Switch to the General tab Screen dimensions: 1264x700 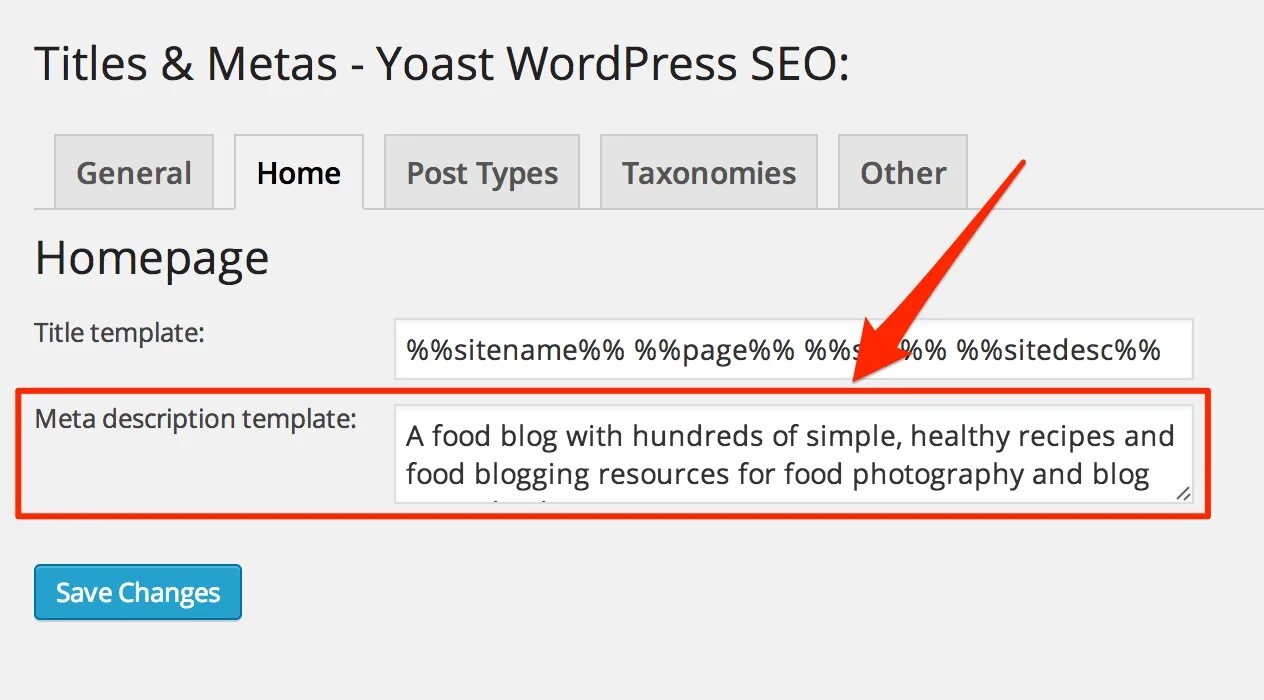click(x=134, y=172)
